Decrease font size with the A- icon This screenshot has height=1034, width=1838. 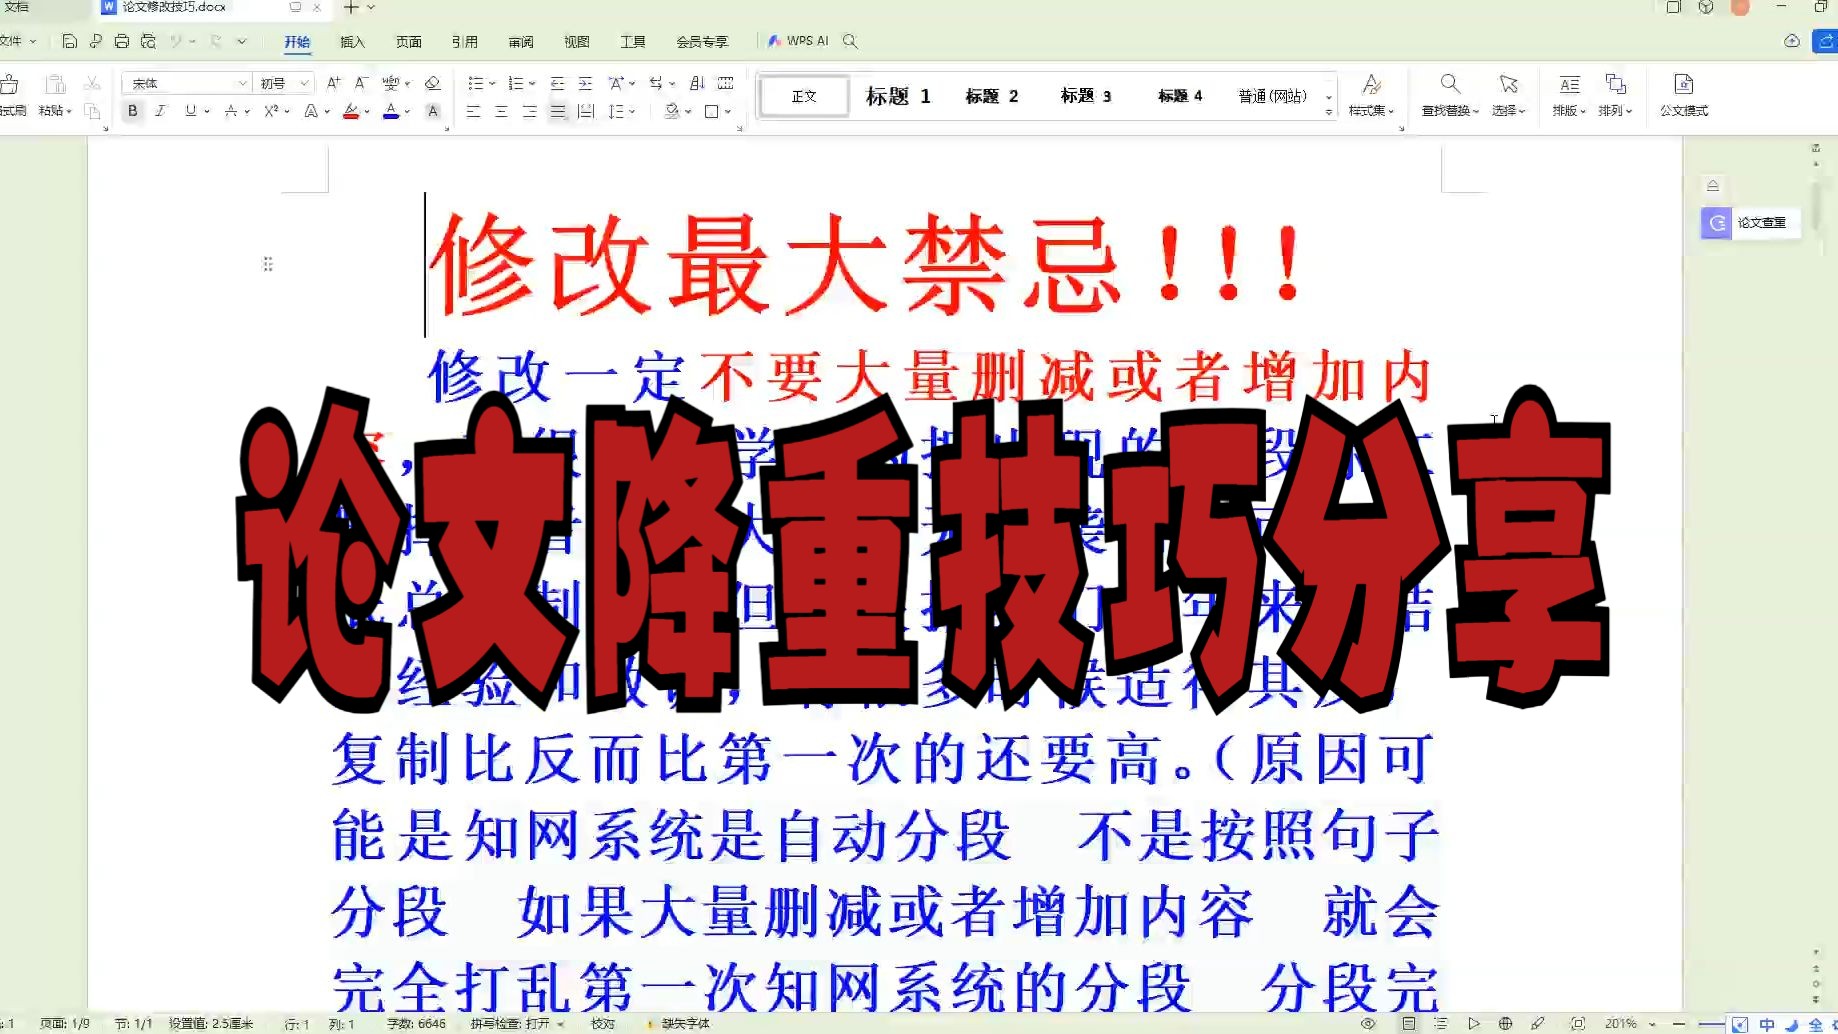coord(361,83)
